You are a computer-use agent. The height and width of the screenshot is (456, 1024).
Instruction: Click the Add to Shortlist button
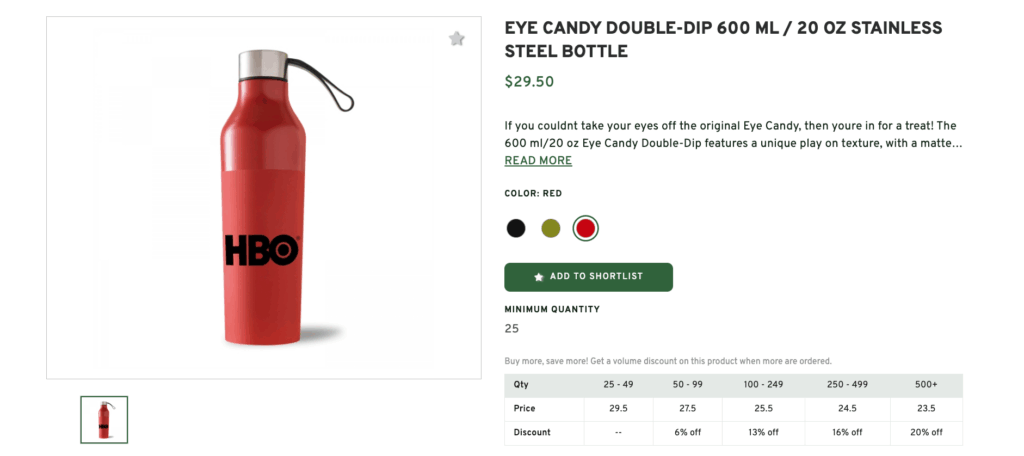tap(588, 277)
